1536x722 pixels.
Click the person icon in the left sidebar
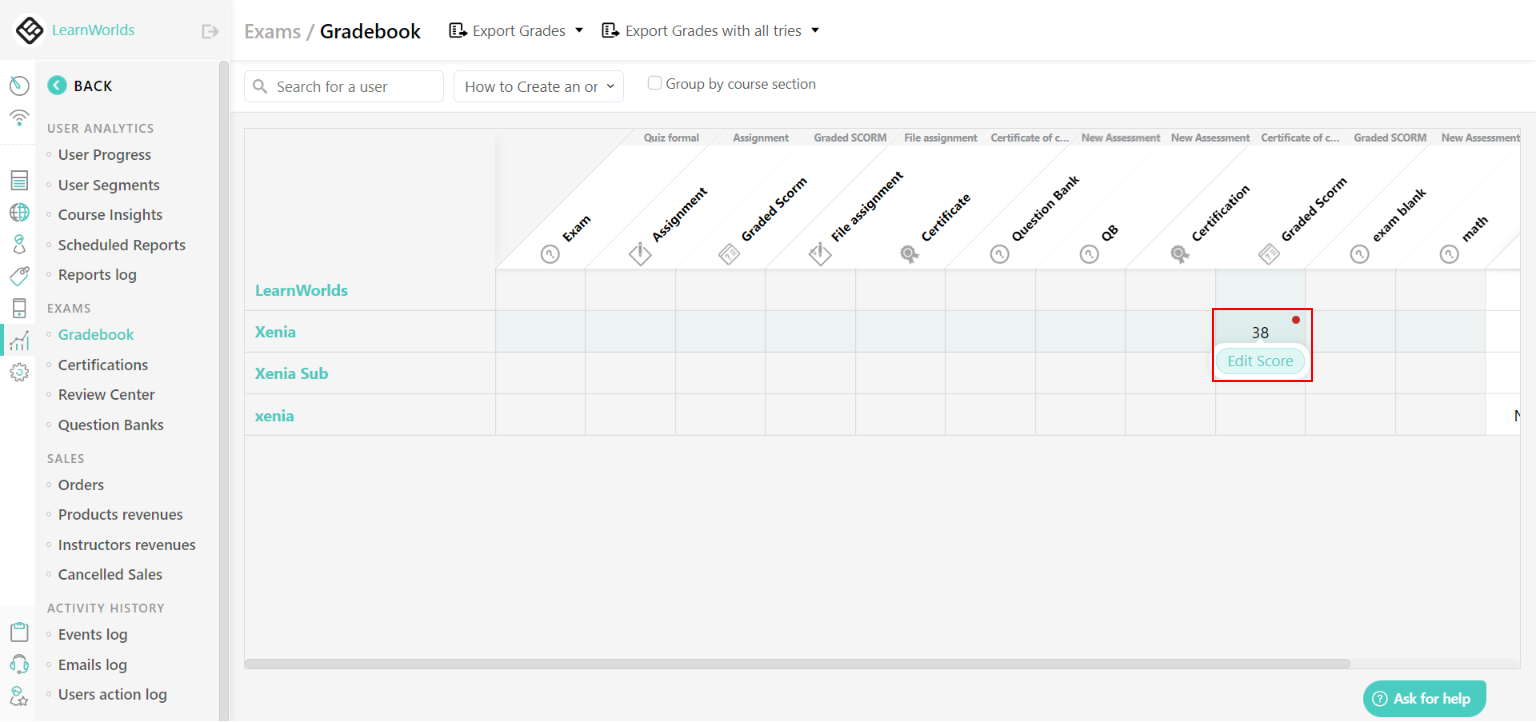tap(18, 245)
